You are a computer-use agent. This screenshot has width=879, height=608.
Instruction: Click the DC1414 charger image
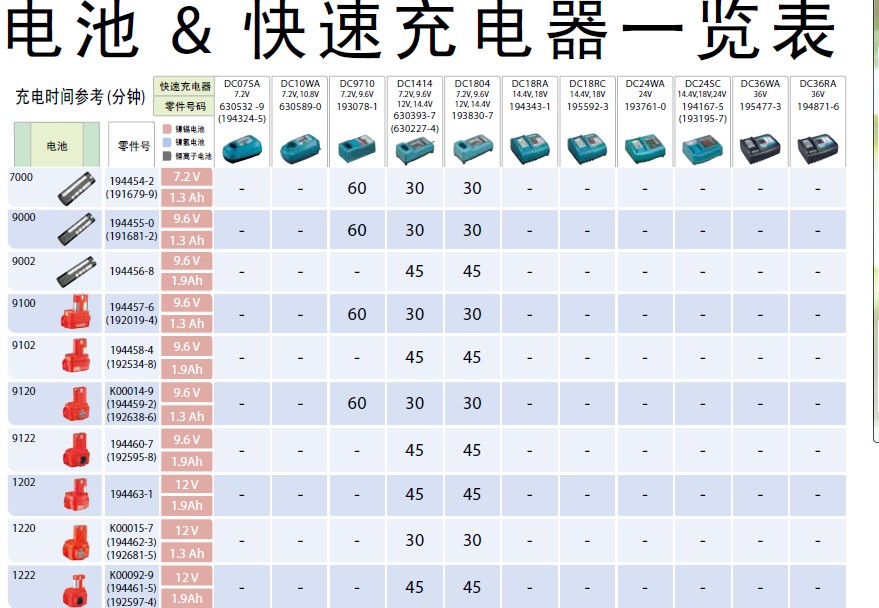coord(415,151)
